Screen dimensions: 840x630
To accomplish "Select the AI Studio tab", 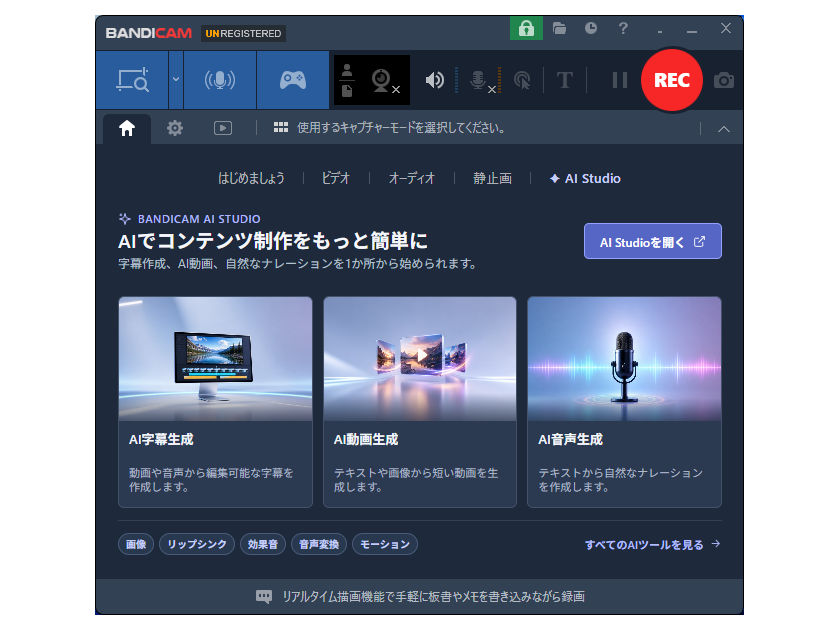I will 585,178.
